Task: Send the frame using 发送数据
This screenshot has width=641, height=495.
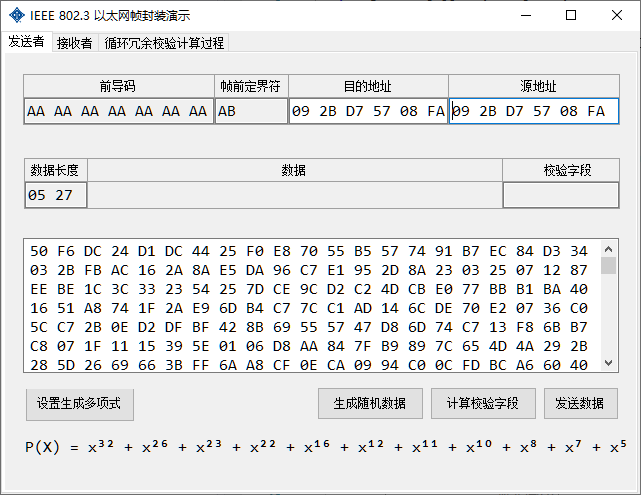Action: (580, 404)
